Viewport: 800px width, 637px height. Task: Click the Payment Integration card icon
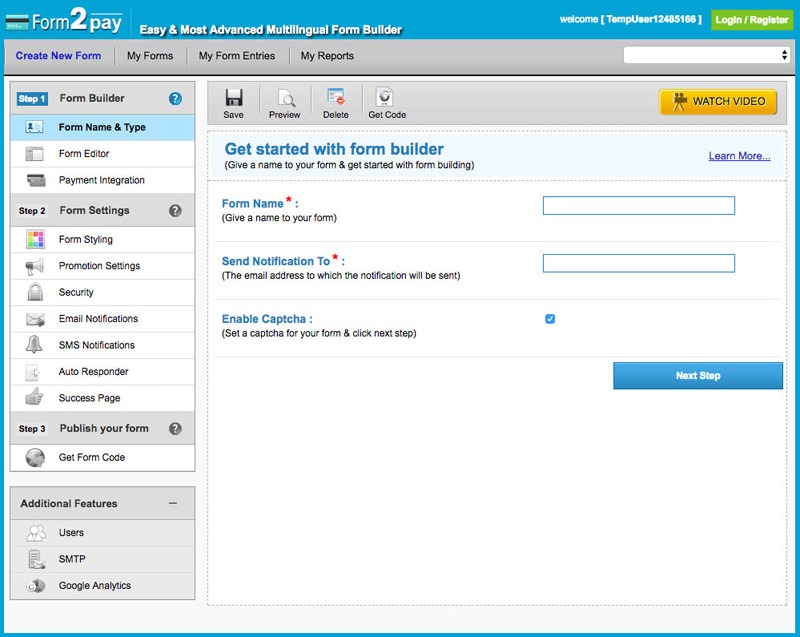pyautogui.click(x=36, y=180)
